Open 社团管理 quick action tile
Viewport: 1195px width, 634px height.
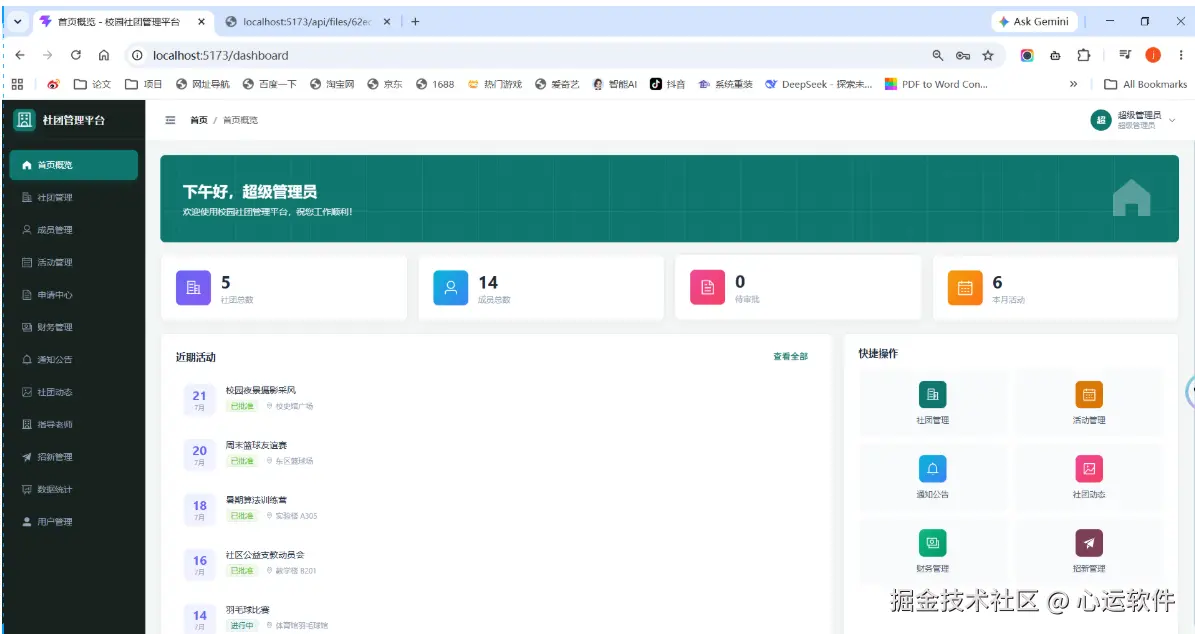(932, 403)
